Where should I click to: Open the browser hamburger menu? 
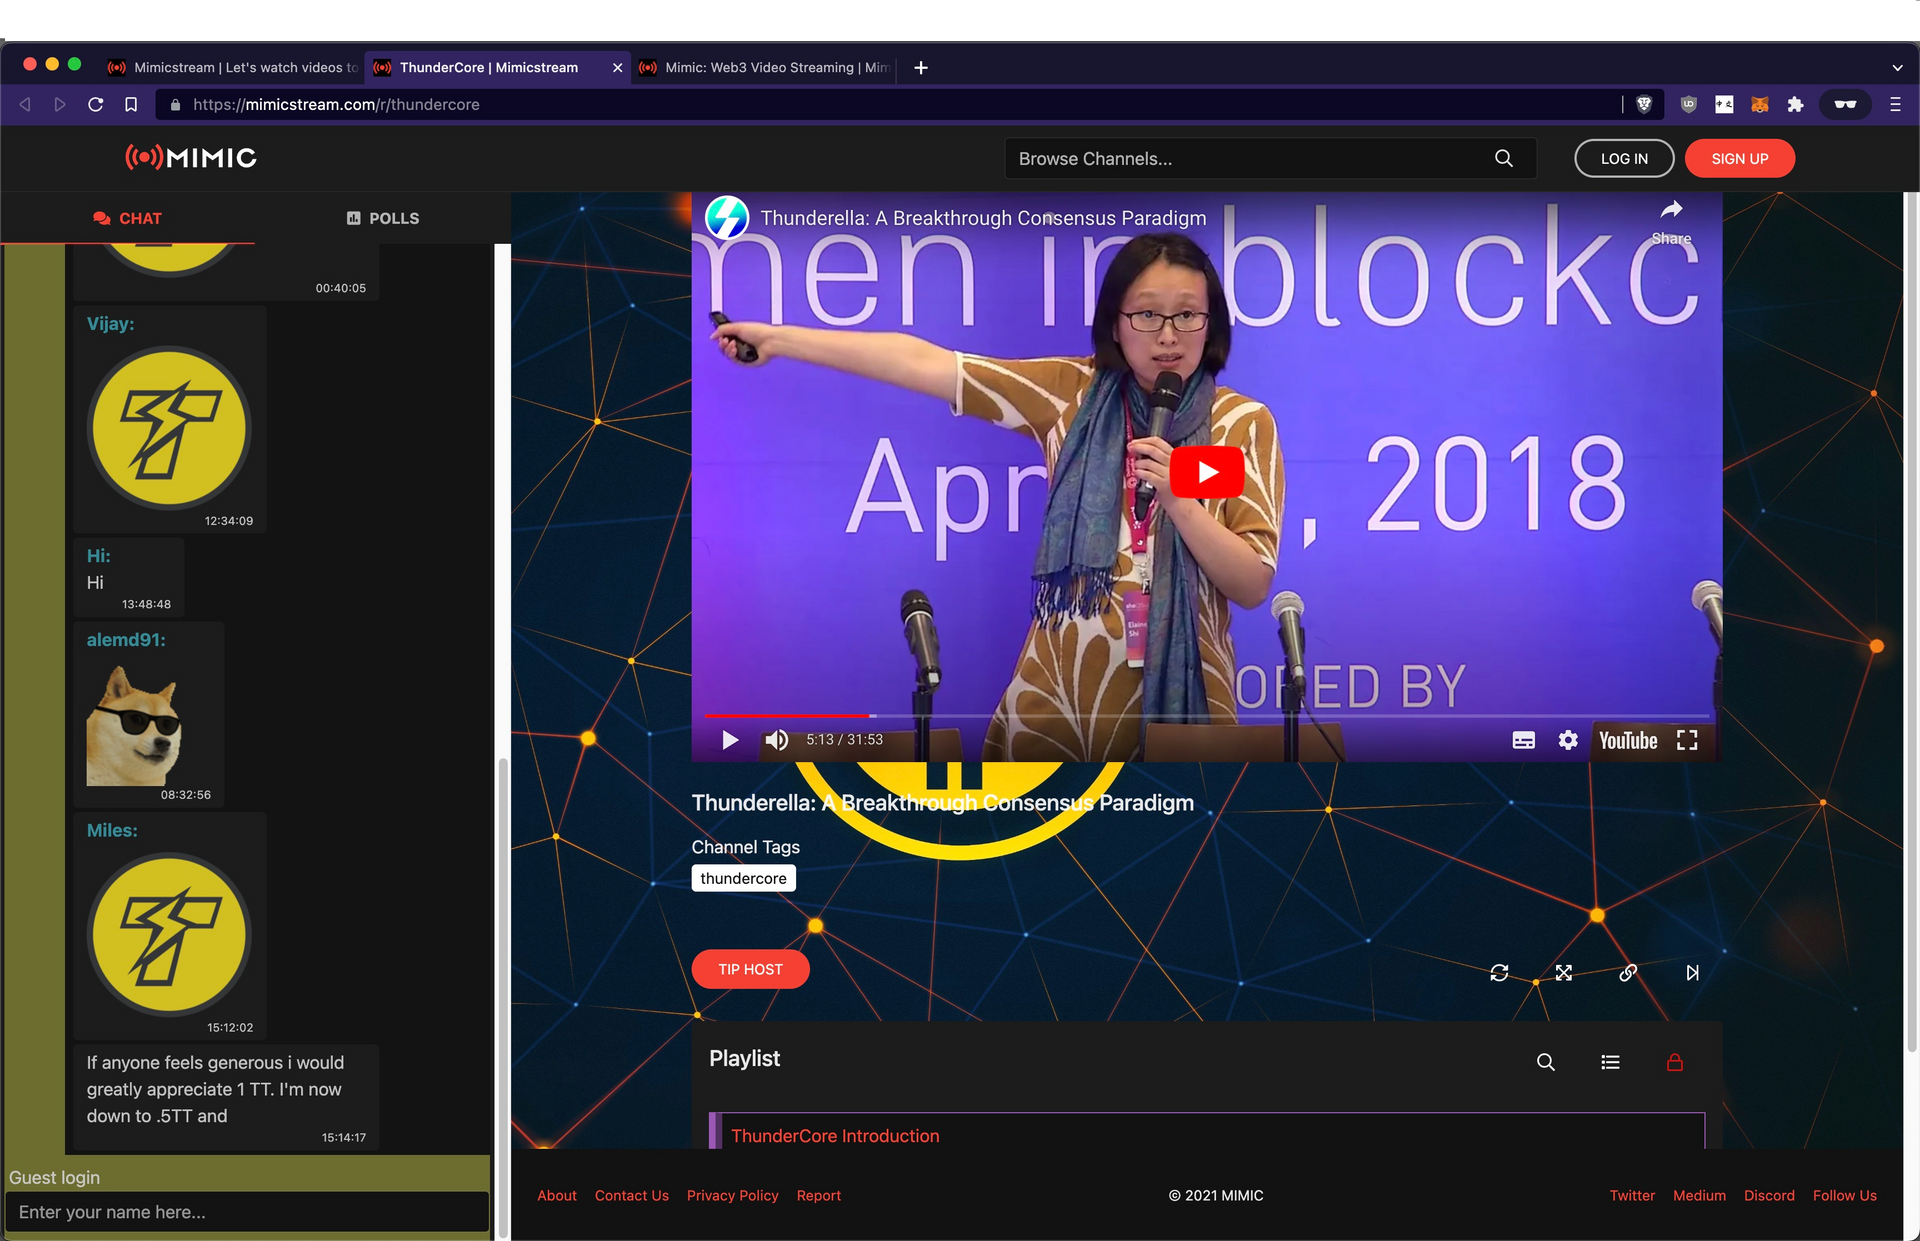(x=1895, y=104)
